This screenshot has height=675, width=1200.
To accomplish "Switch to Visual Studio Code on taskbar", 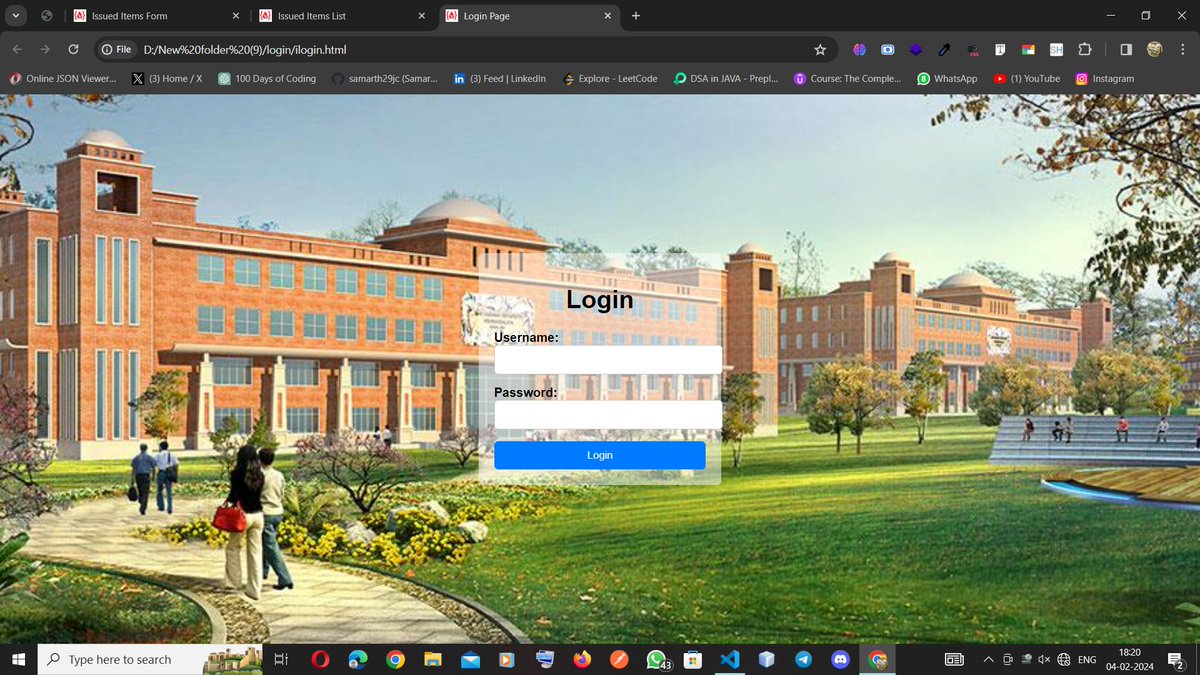I will coord(729,659).
